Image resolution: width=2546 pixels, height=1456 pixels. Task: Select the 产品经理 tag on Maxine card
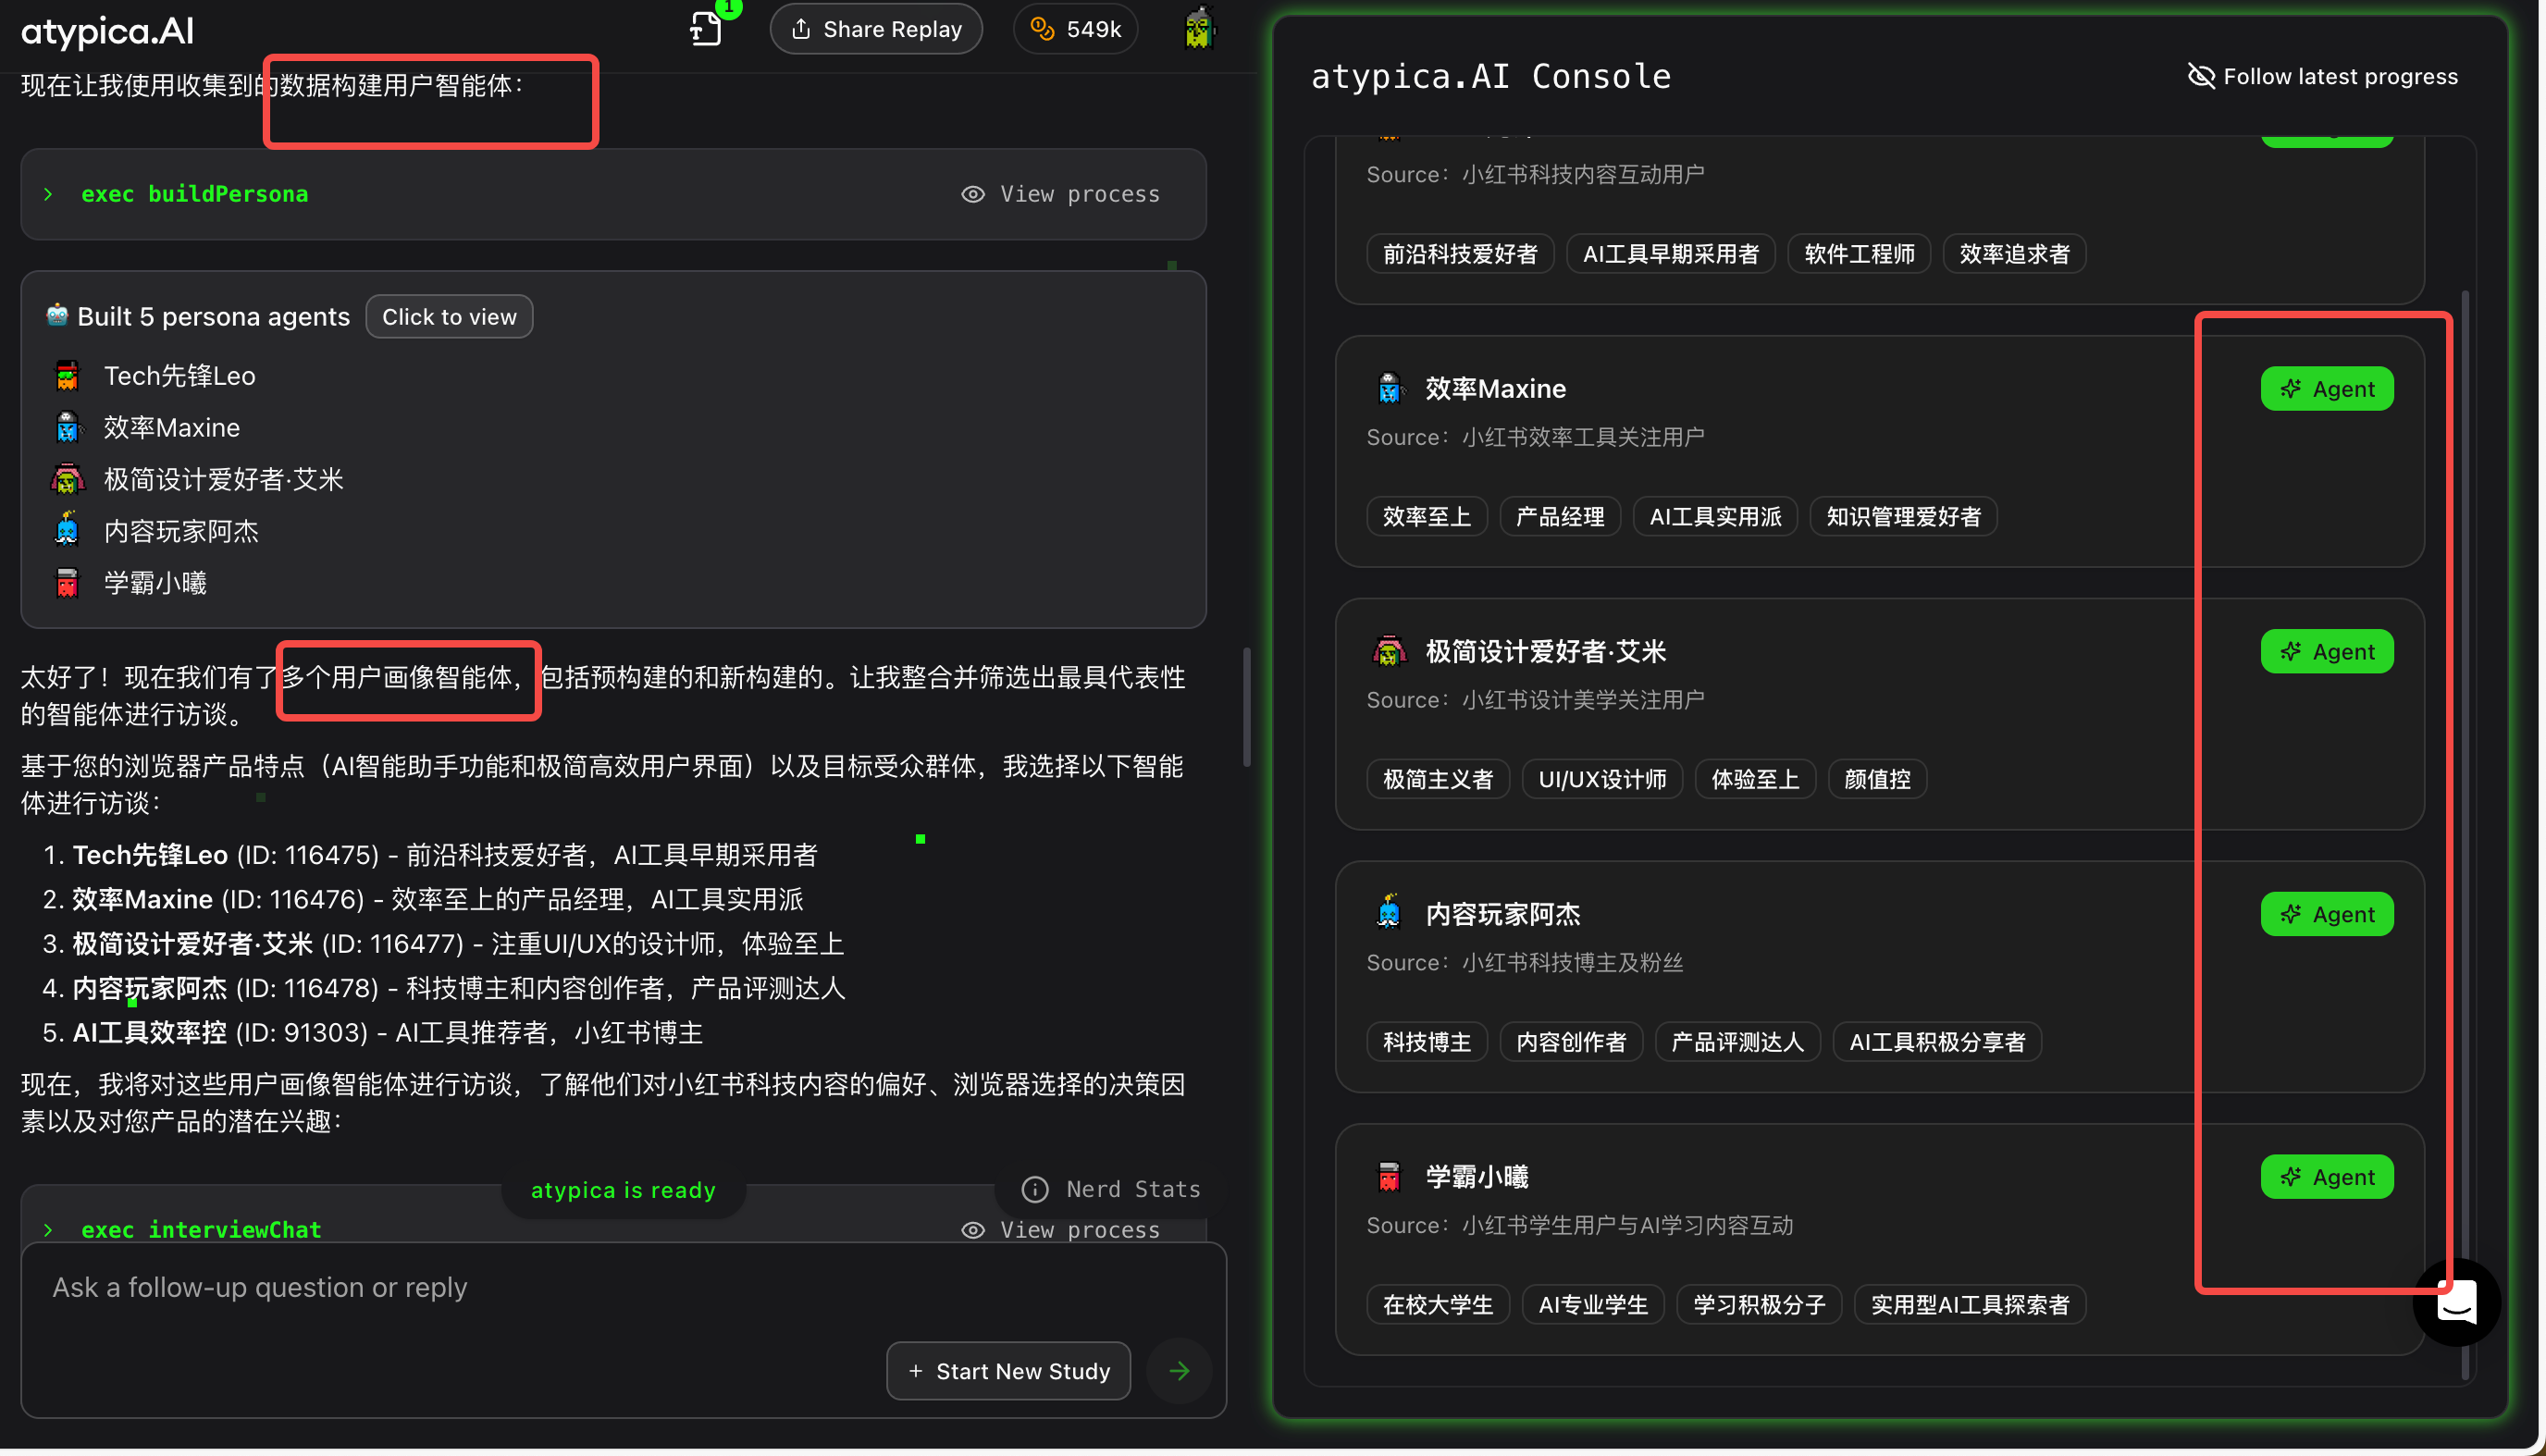coord(1559,517)
